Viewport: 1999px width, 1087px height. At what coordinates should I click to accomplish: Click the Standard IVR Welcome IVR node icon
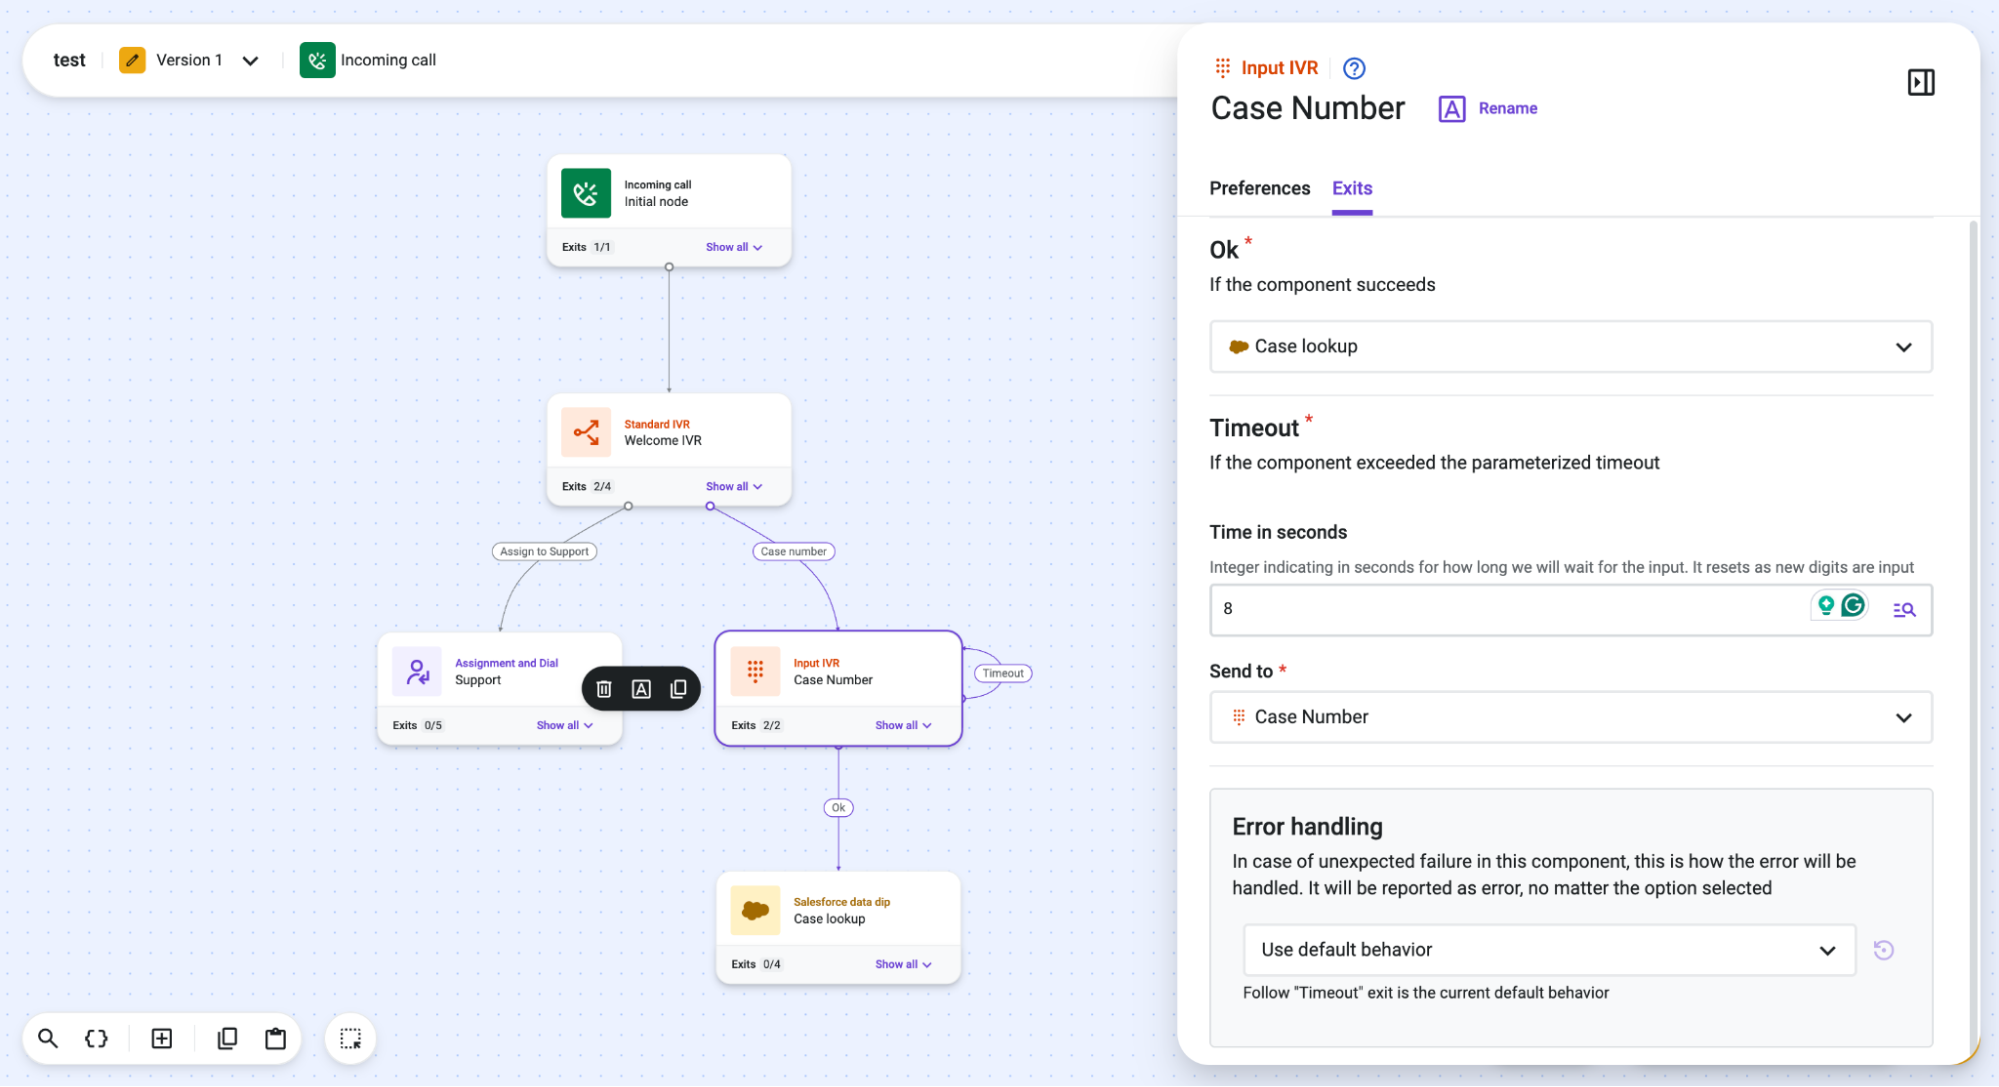[586, 432]
